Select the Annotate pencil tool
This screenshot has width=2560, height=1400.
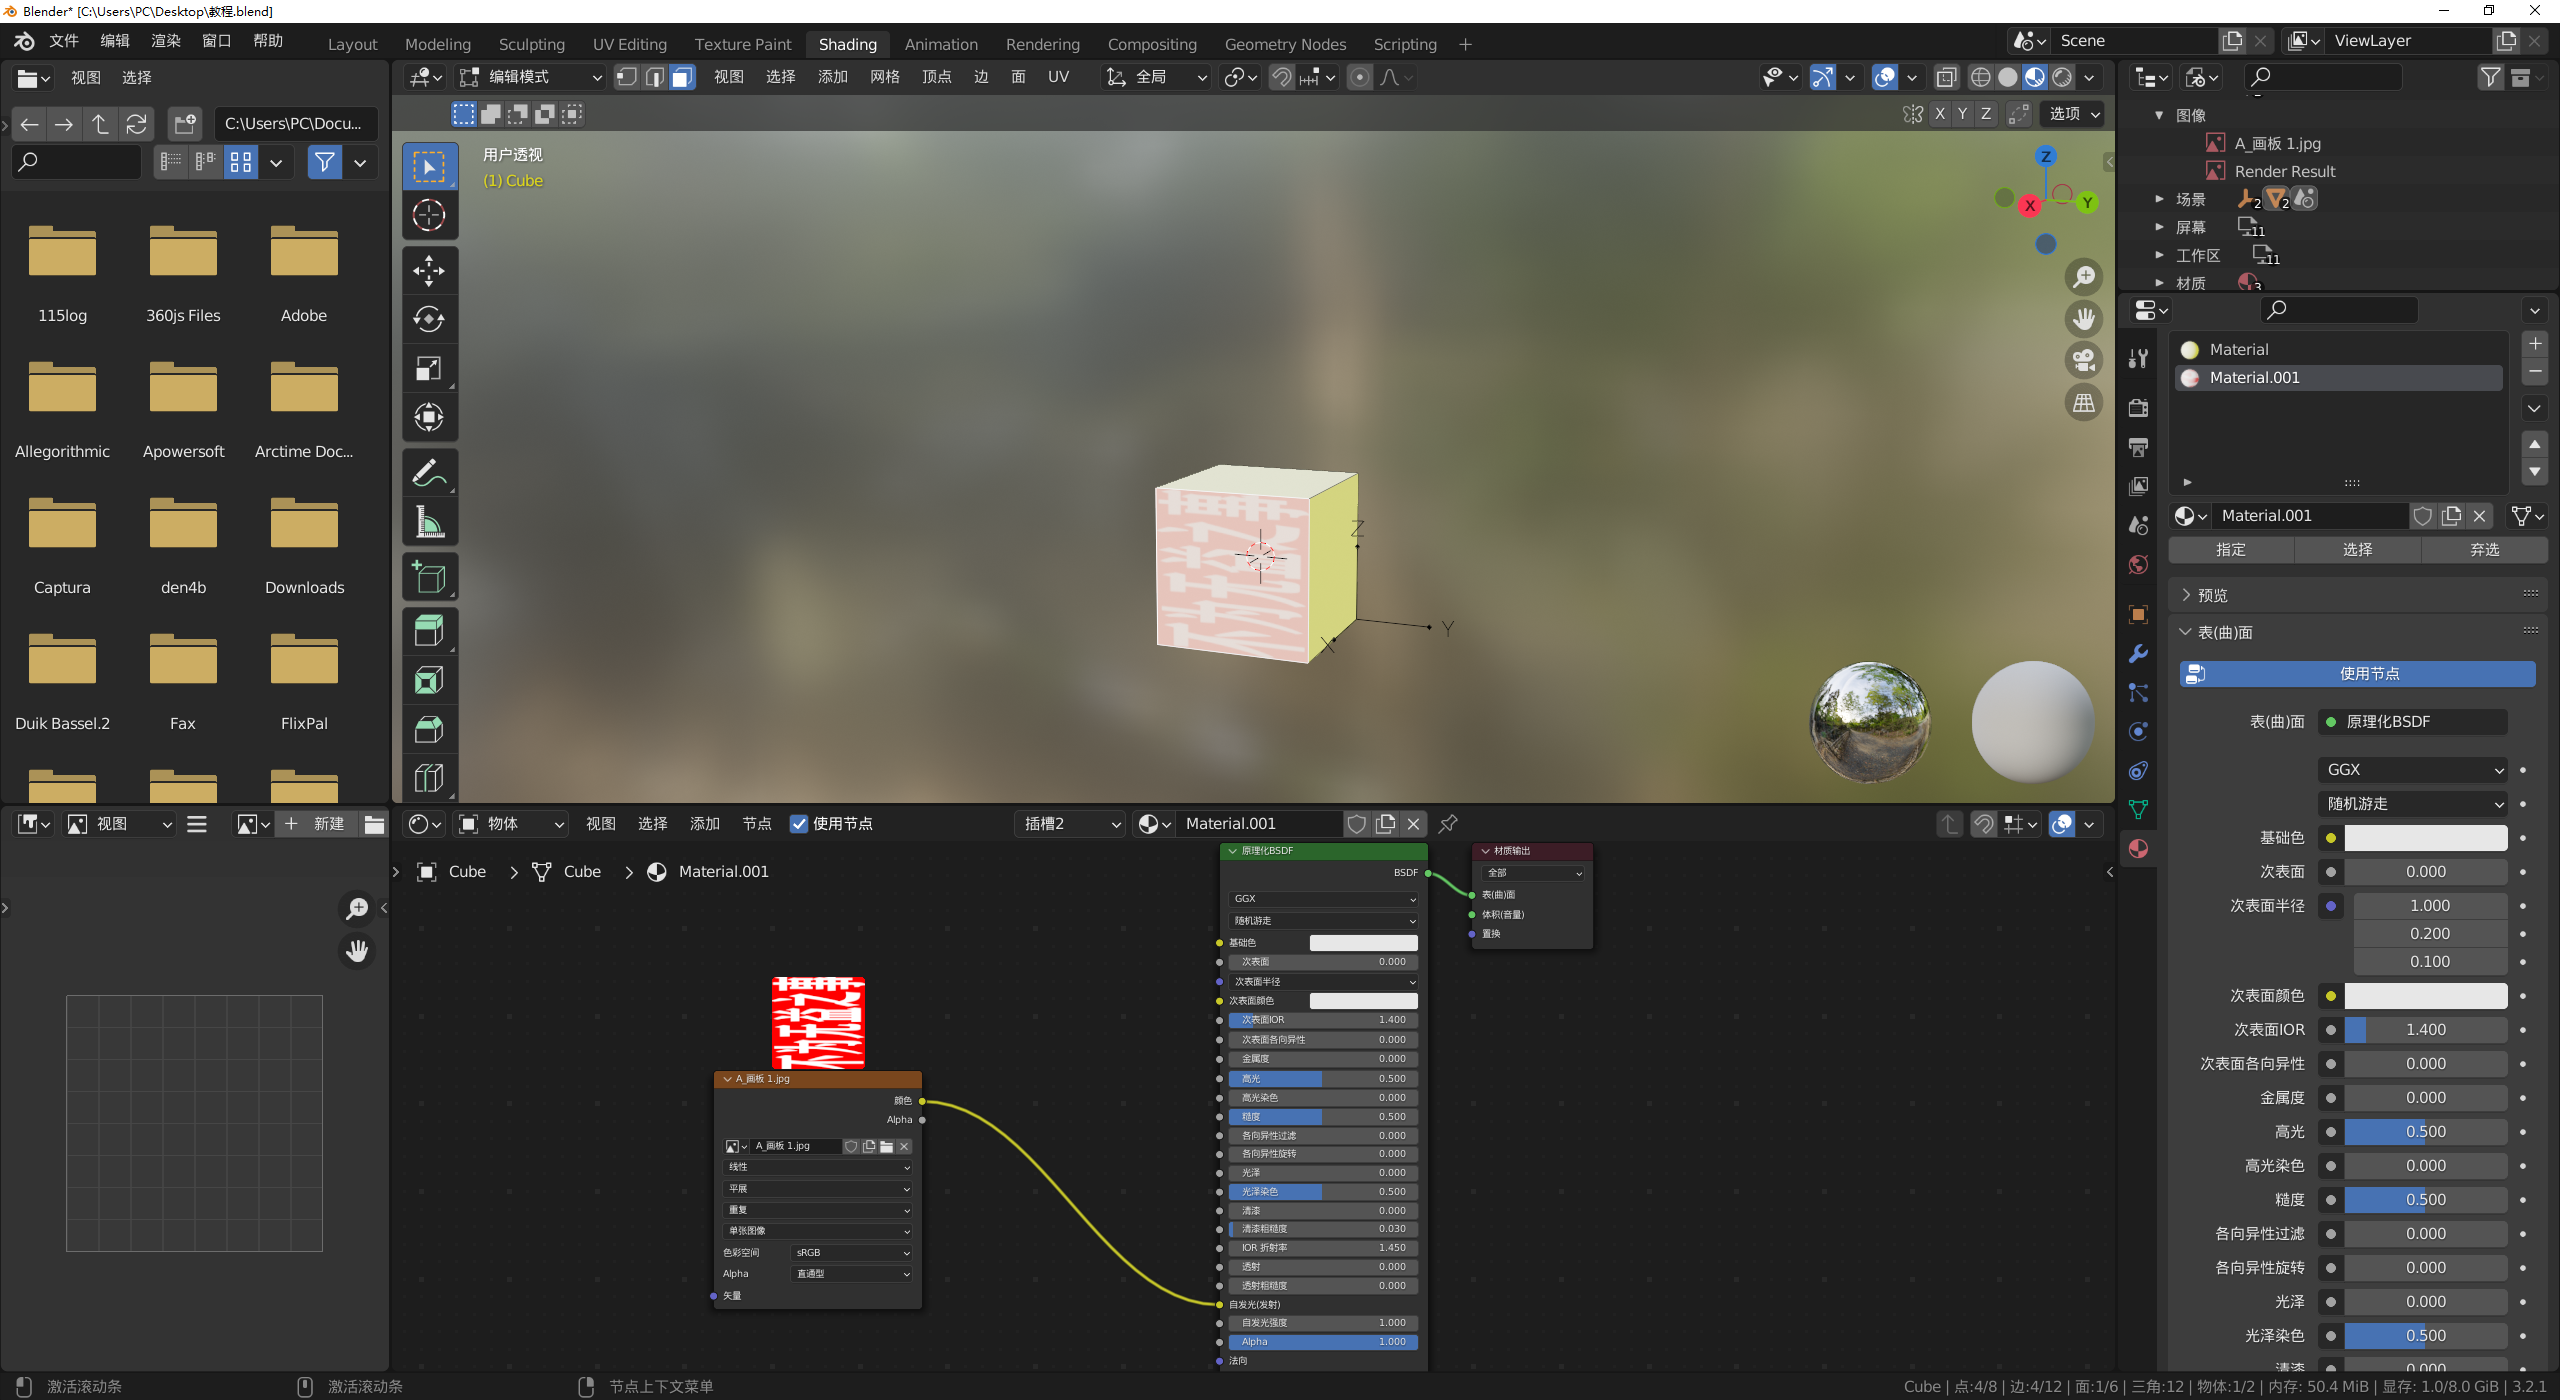click(429, 473)
